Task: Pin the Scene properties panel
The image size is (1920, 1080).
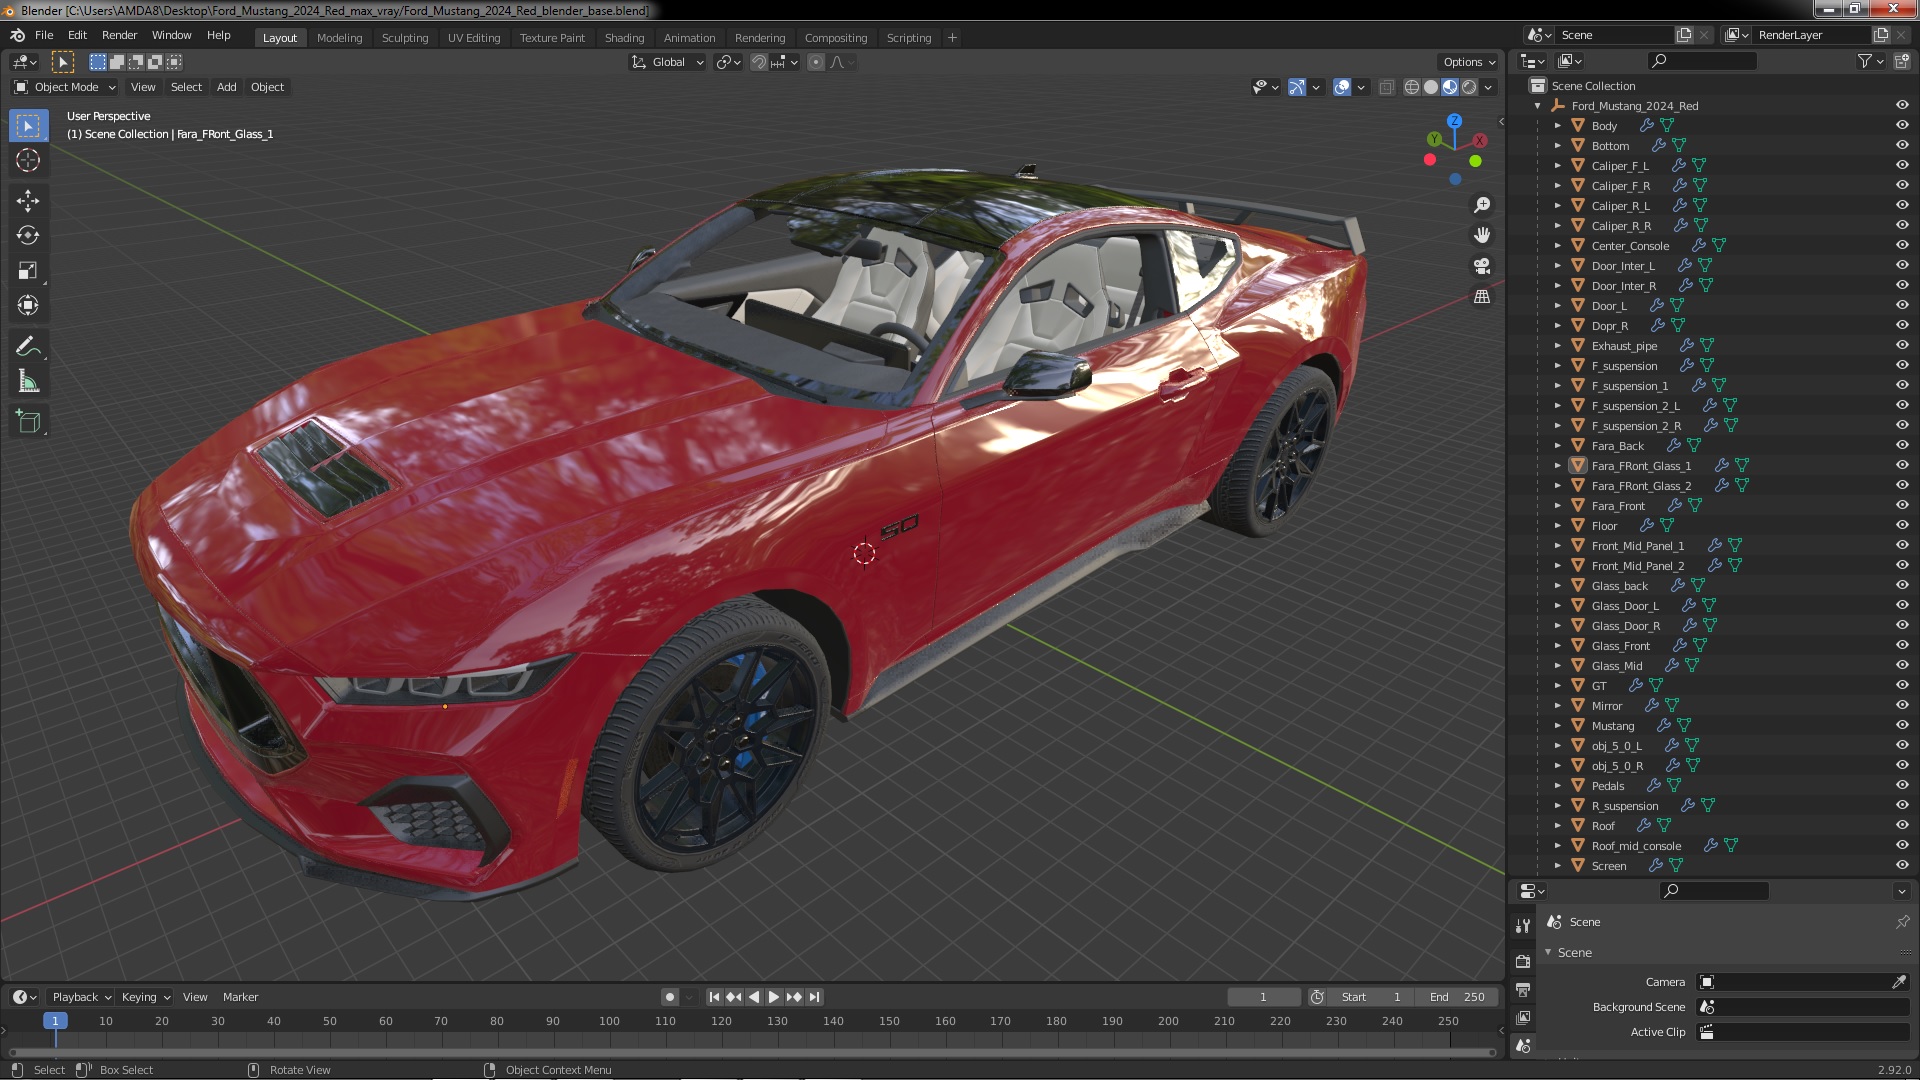Action: tap(1902, 922)
